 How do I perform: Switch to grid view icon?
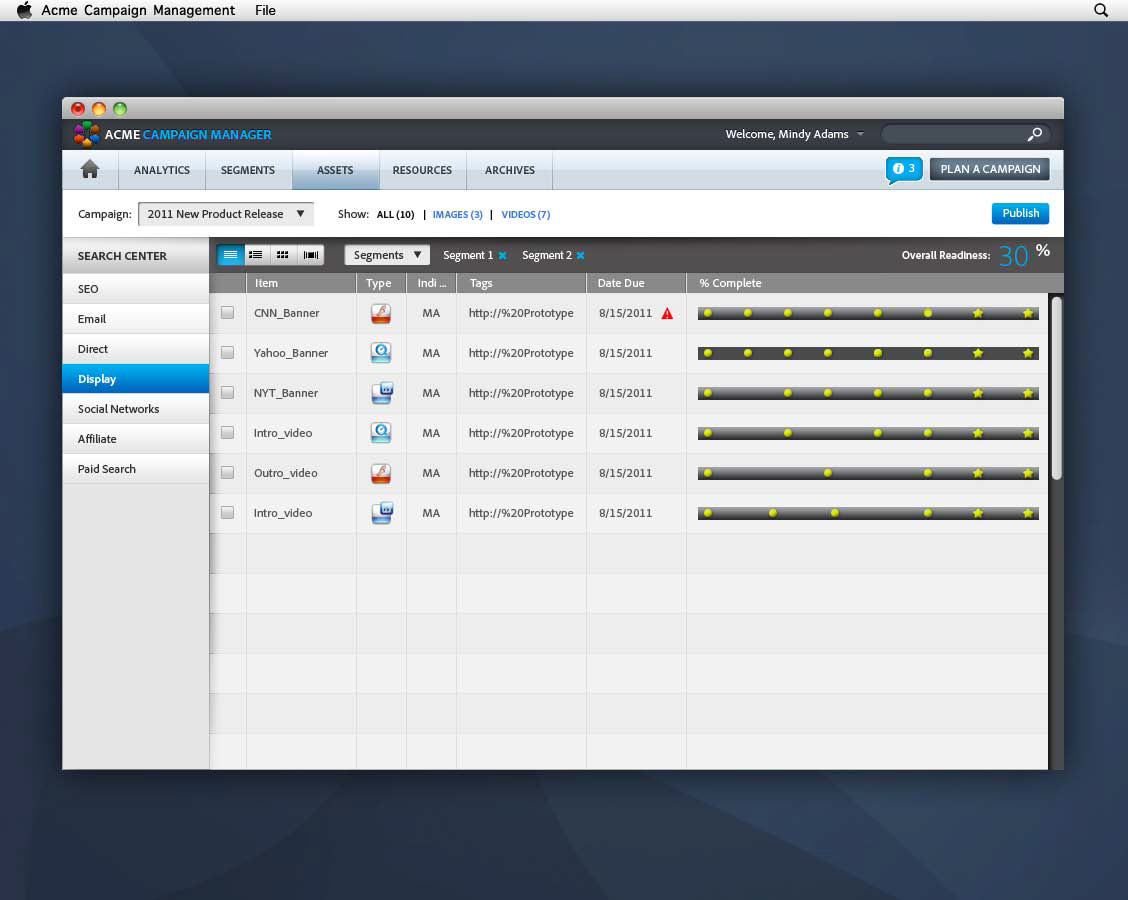tap(283, 255)
